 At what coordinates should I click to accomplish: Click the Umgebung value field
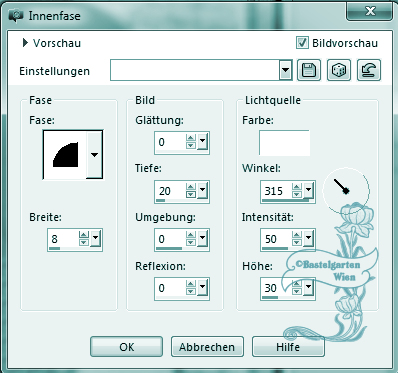171,239
